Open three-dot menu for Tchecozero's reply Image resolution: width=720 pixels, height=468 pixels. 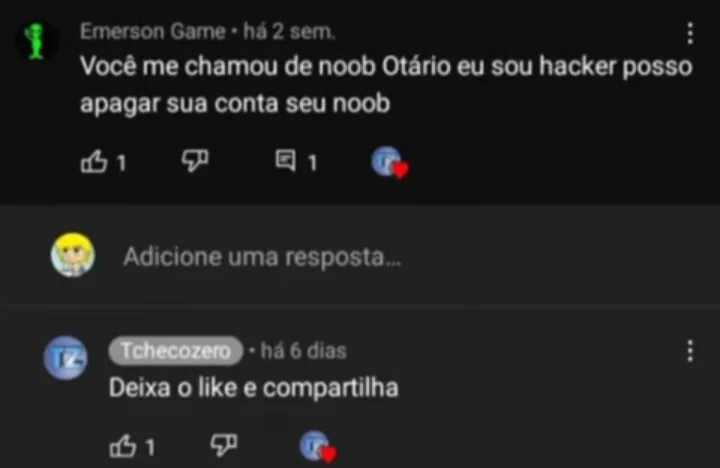coord(690,351)
